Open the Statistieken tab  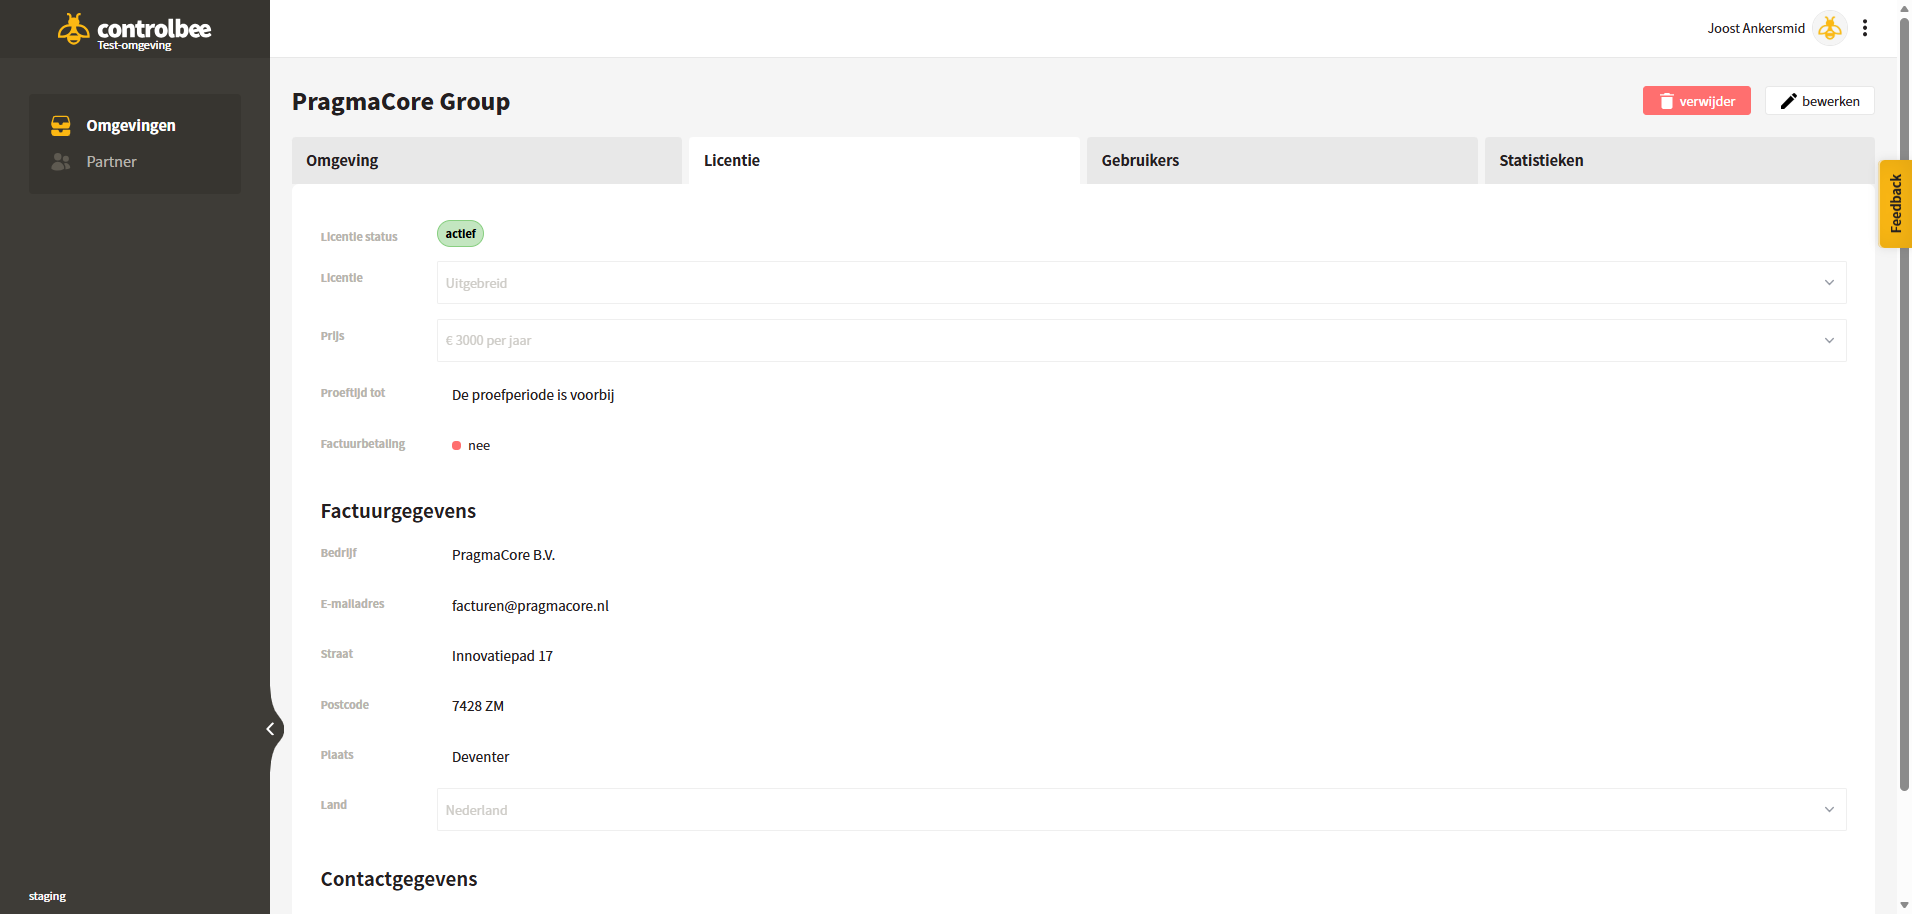tap(1679, 160)
